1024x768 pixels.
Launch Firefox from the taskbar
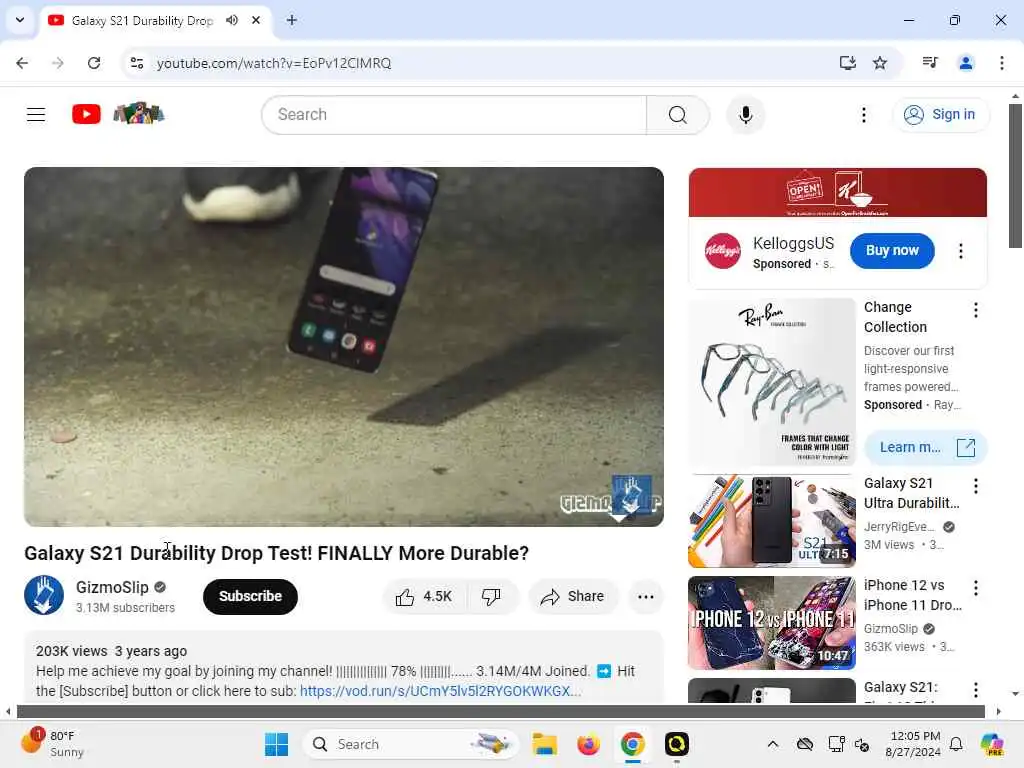pos(588,744)
